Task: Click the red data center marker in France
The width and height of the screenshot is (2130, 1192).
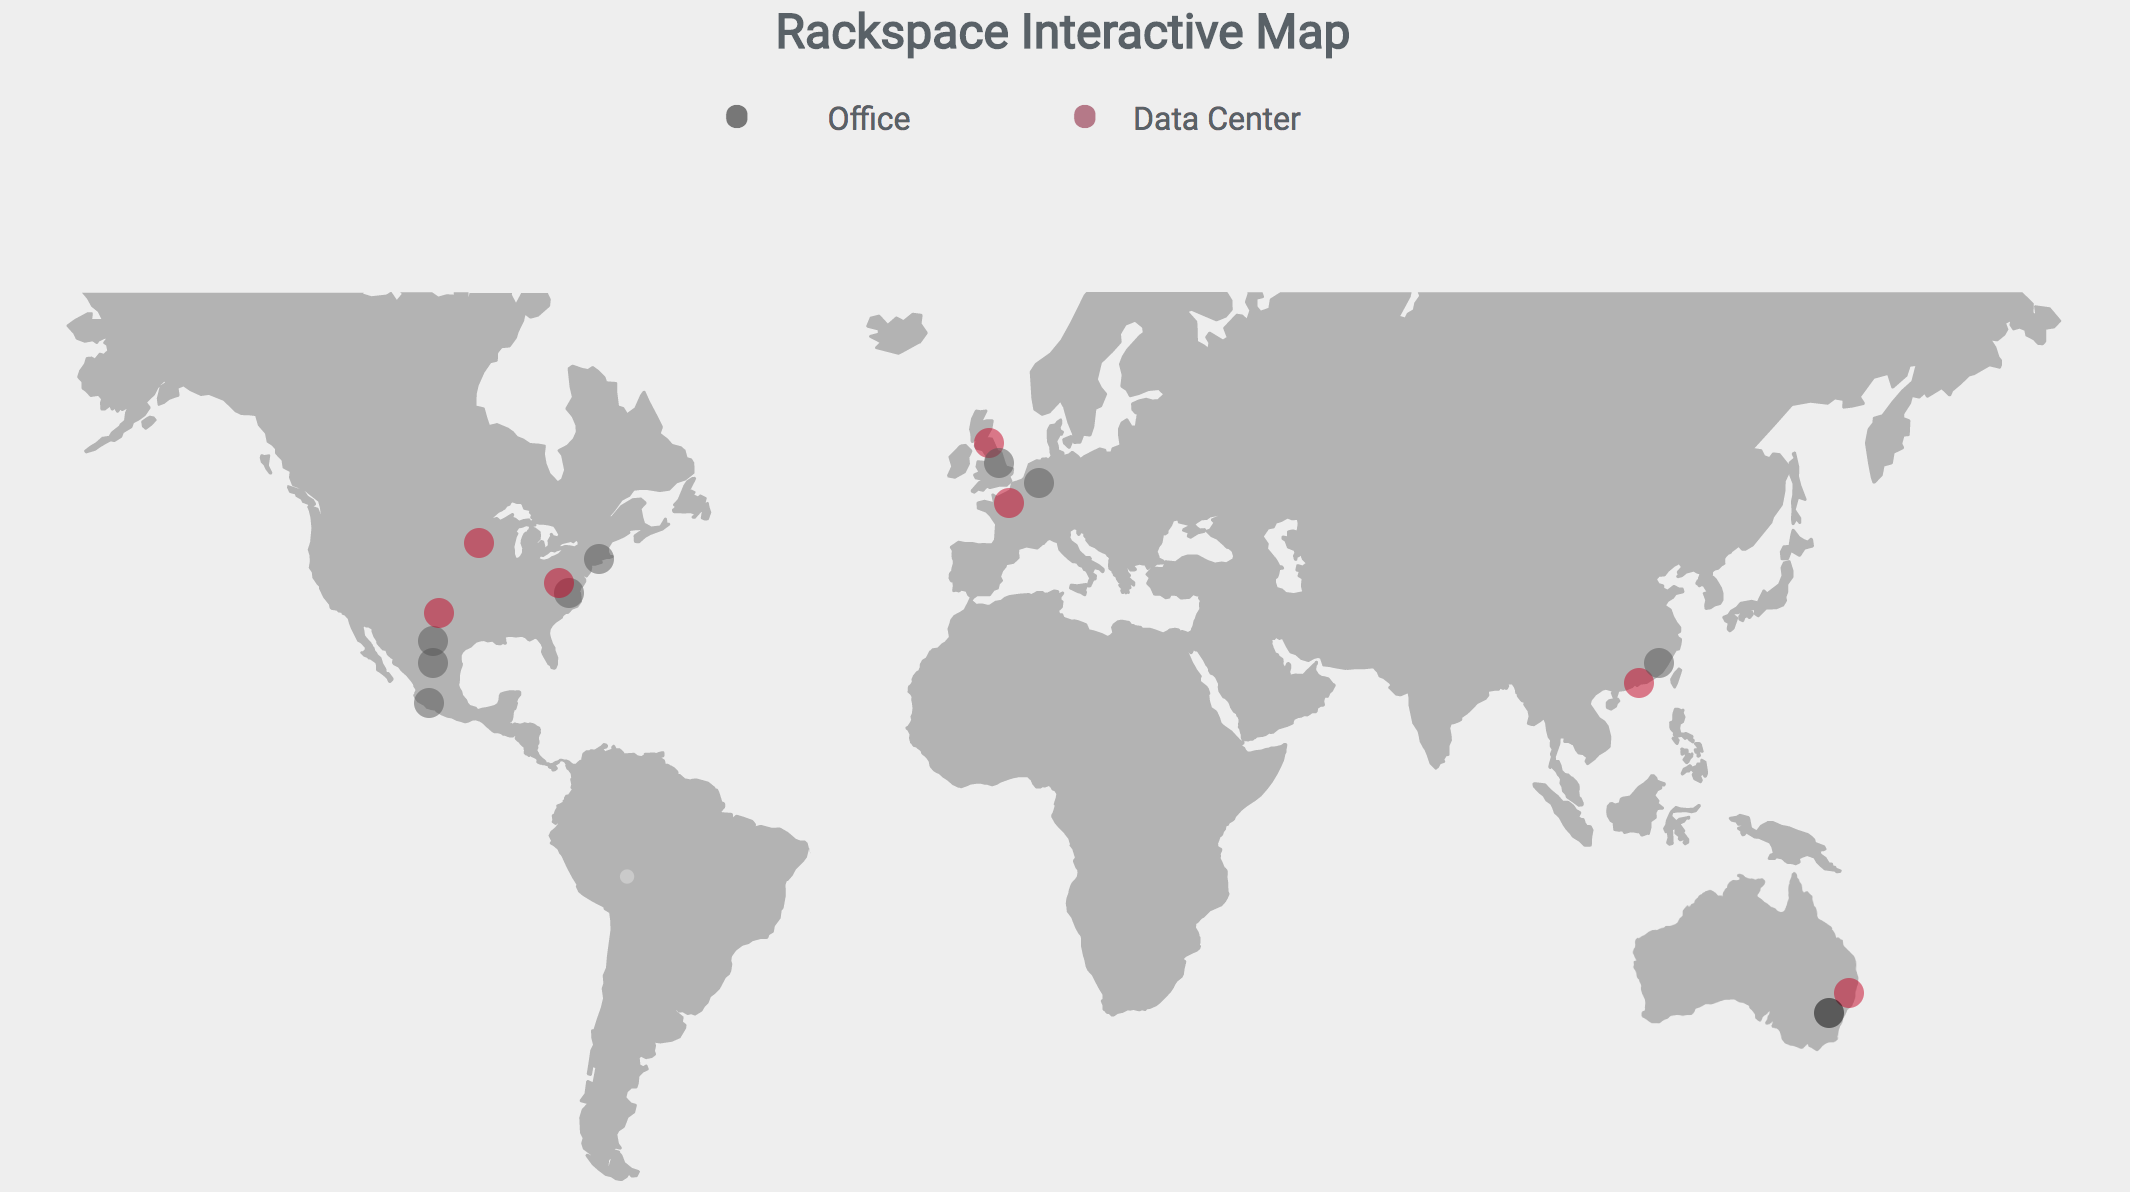Action: [x=1009, y=503]
